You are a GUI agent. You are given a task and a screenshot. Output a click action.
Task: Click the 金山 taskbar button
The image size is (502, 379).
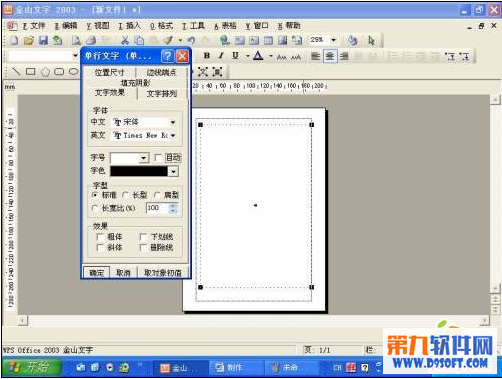(x=180, y=368)
